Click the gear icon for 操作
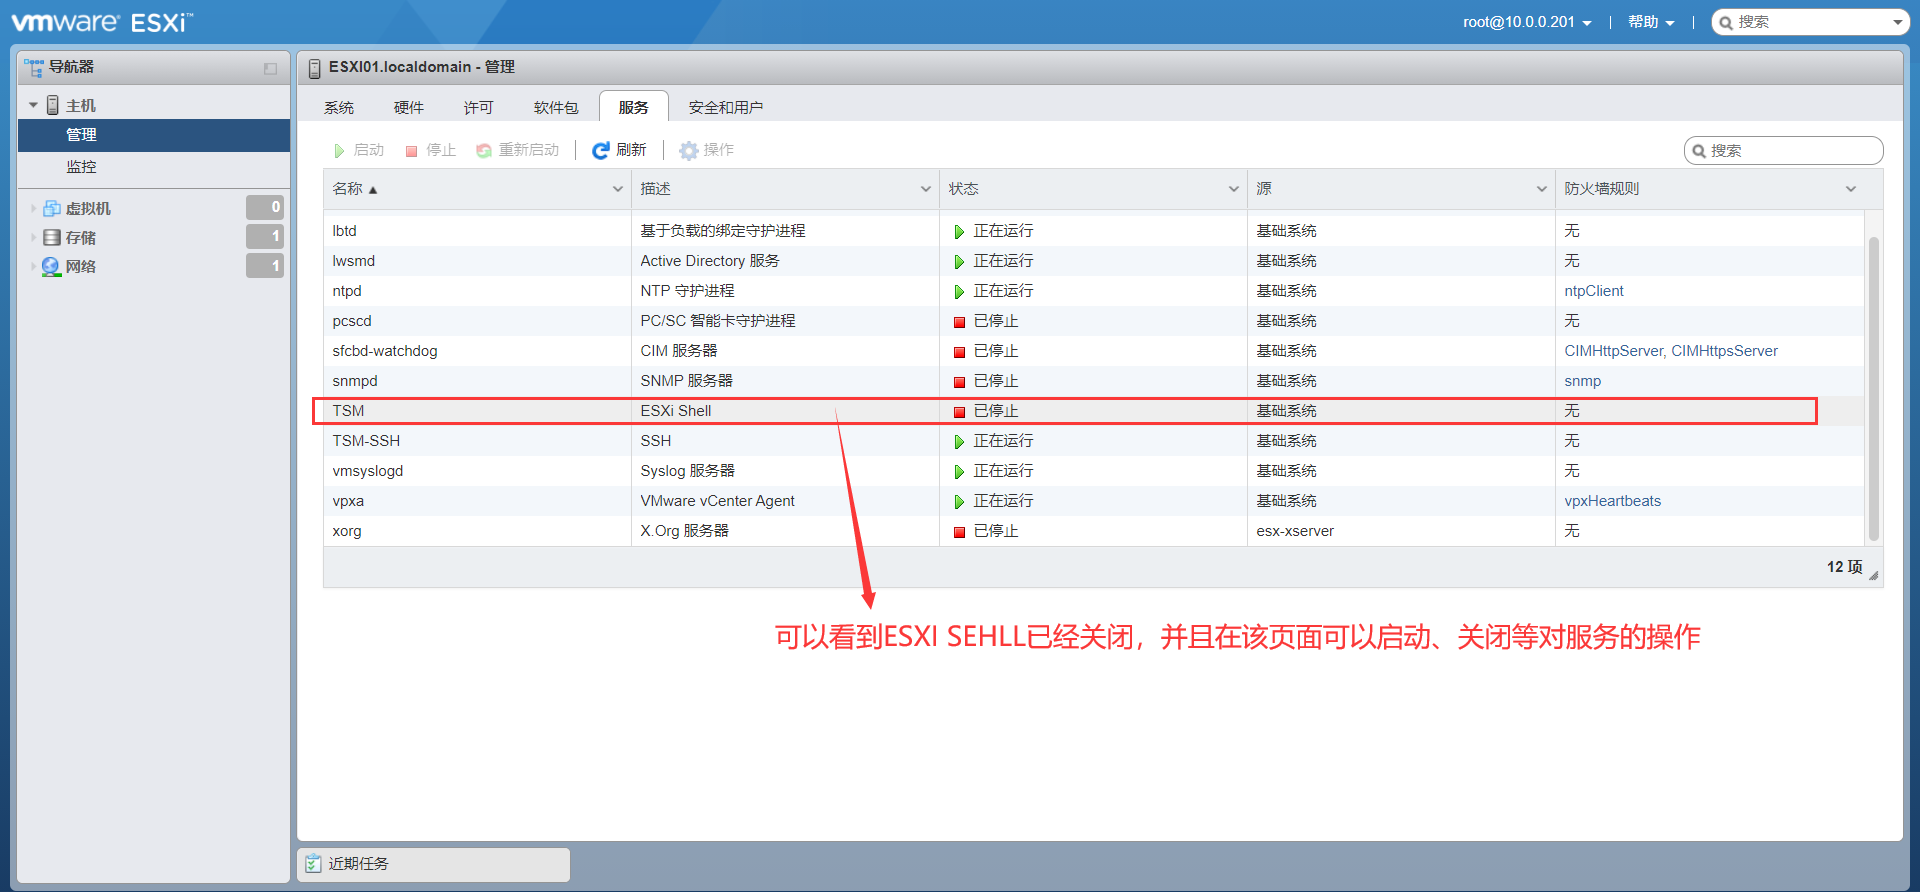This screenshot has height=892, width=1920. (x=688, y=150)
